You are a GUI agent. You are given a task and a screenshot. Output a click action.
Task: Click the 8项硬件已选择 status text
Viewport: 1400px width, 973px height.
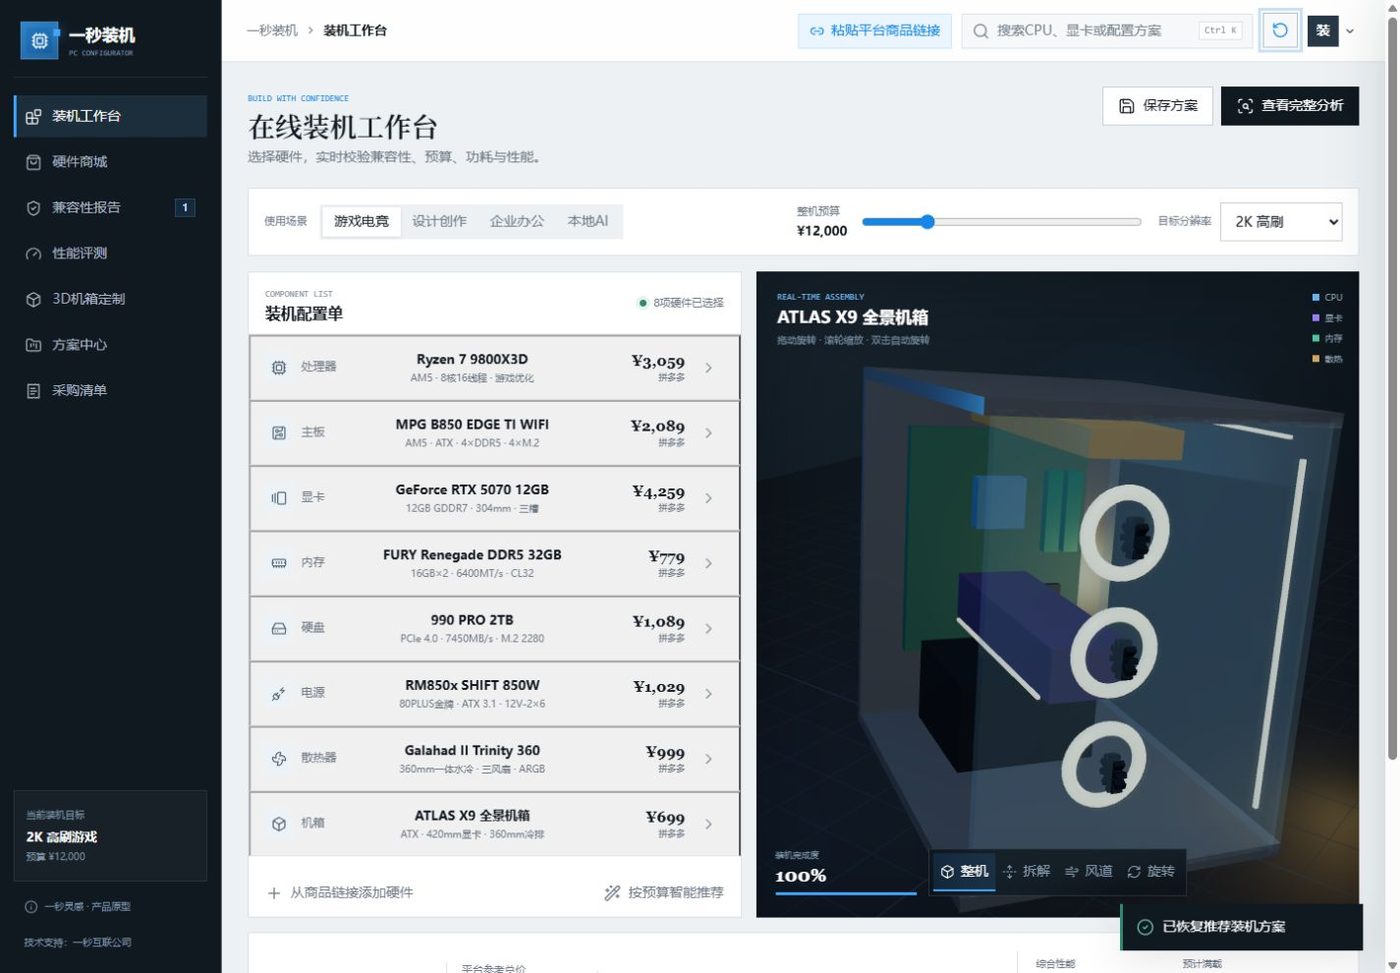[x=688, y=303]
